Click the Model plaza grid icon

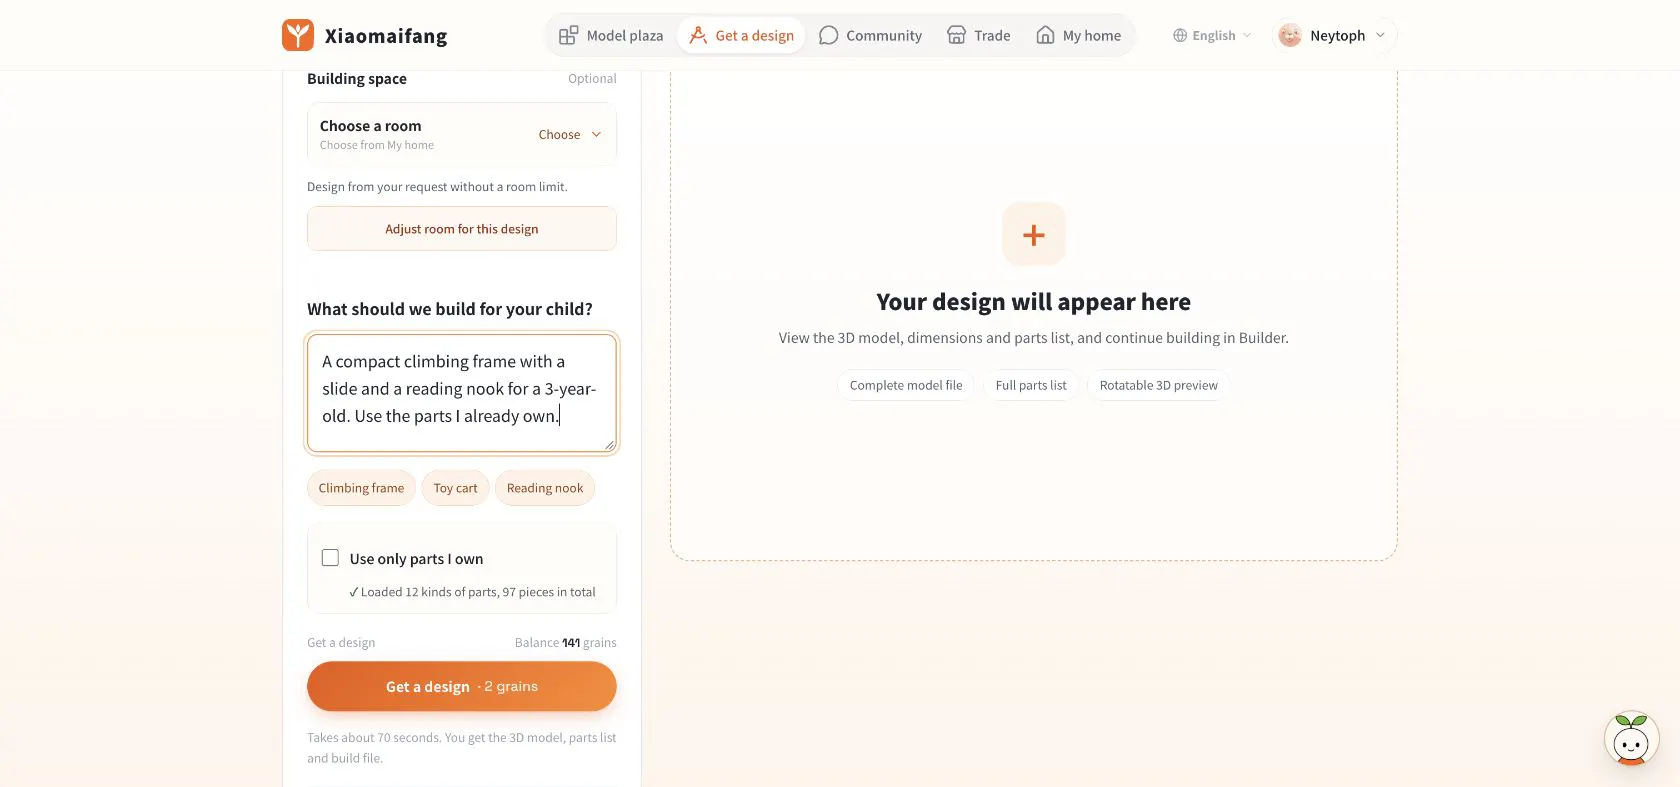tap(568, 35)
